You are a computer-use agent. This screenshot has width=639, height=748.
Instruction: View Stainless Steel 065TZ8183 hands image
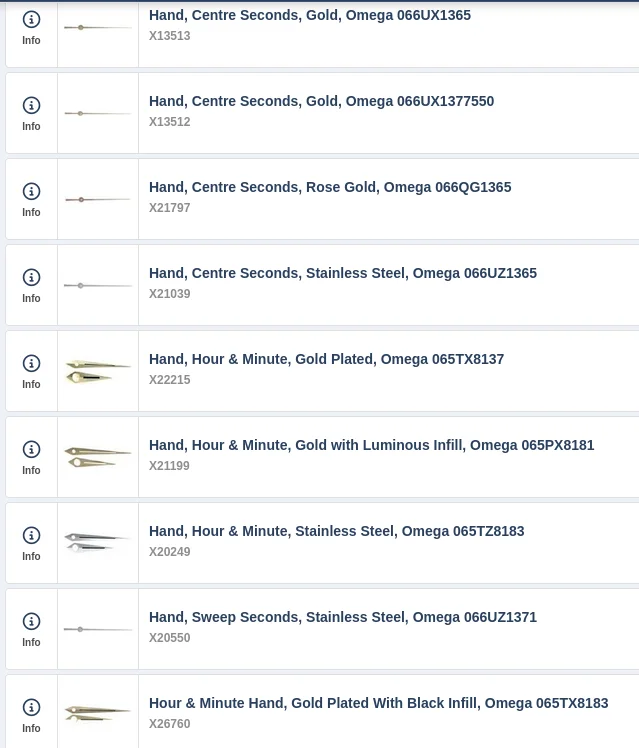(x=98, y=543)
